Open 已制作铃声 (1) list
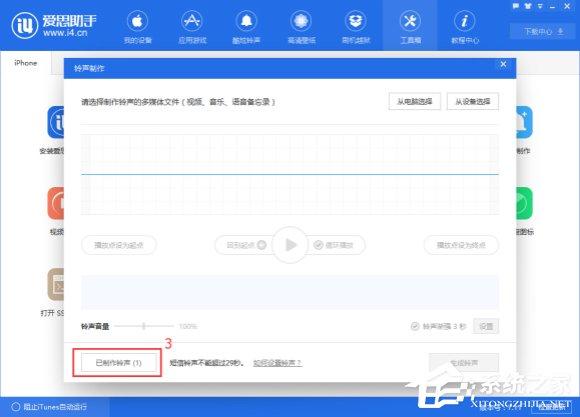Image resolution: width=580 pixels, height=417 pixels. click(118, 363)
